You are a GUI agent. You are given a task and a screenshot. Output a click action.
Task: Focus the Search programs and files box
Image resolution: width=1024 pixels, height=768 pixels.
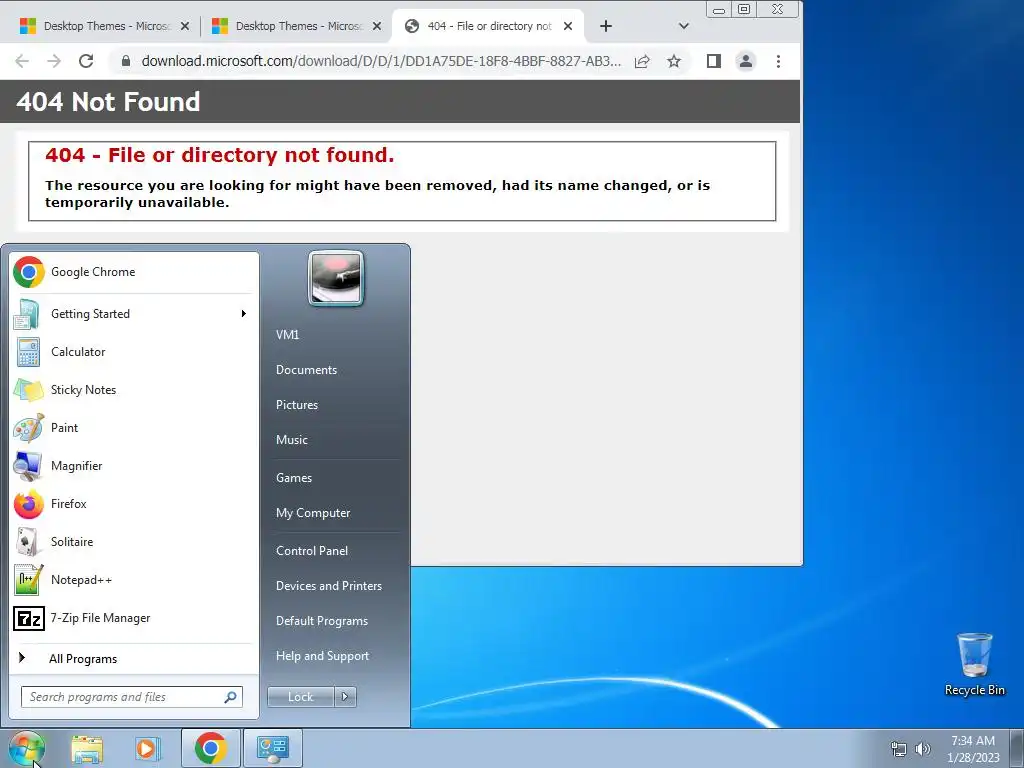point(132,697)
